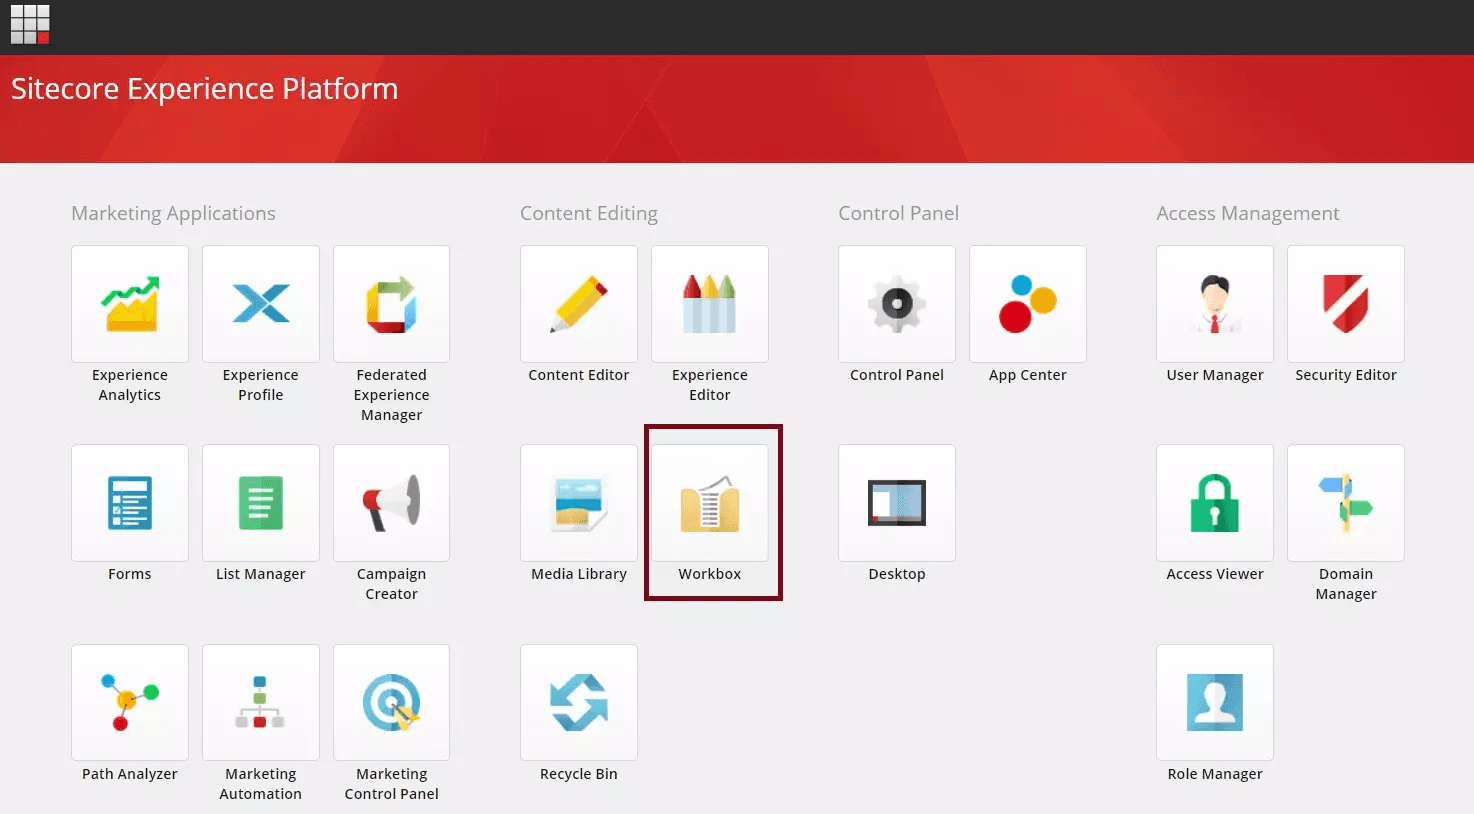The image size is (1474, 814).
Task: Click the Access Management heading
Action: [1248, 213]
